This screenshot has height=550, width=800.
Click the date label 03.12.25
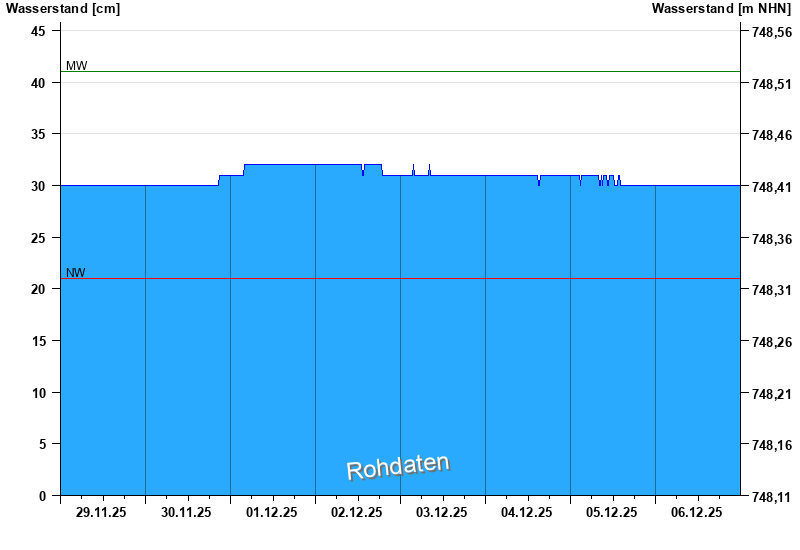(x=441, y=512)
